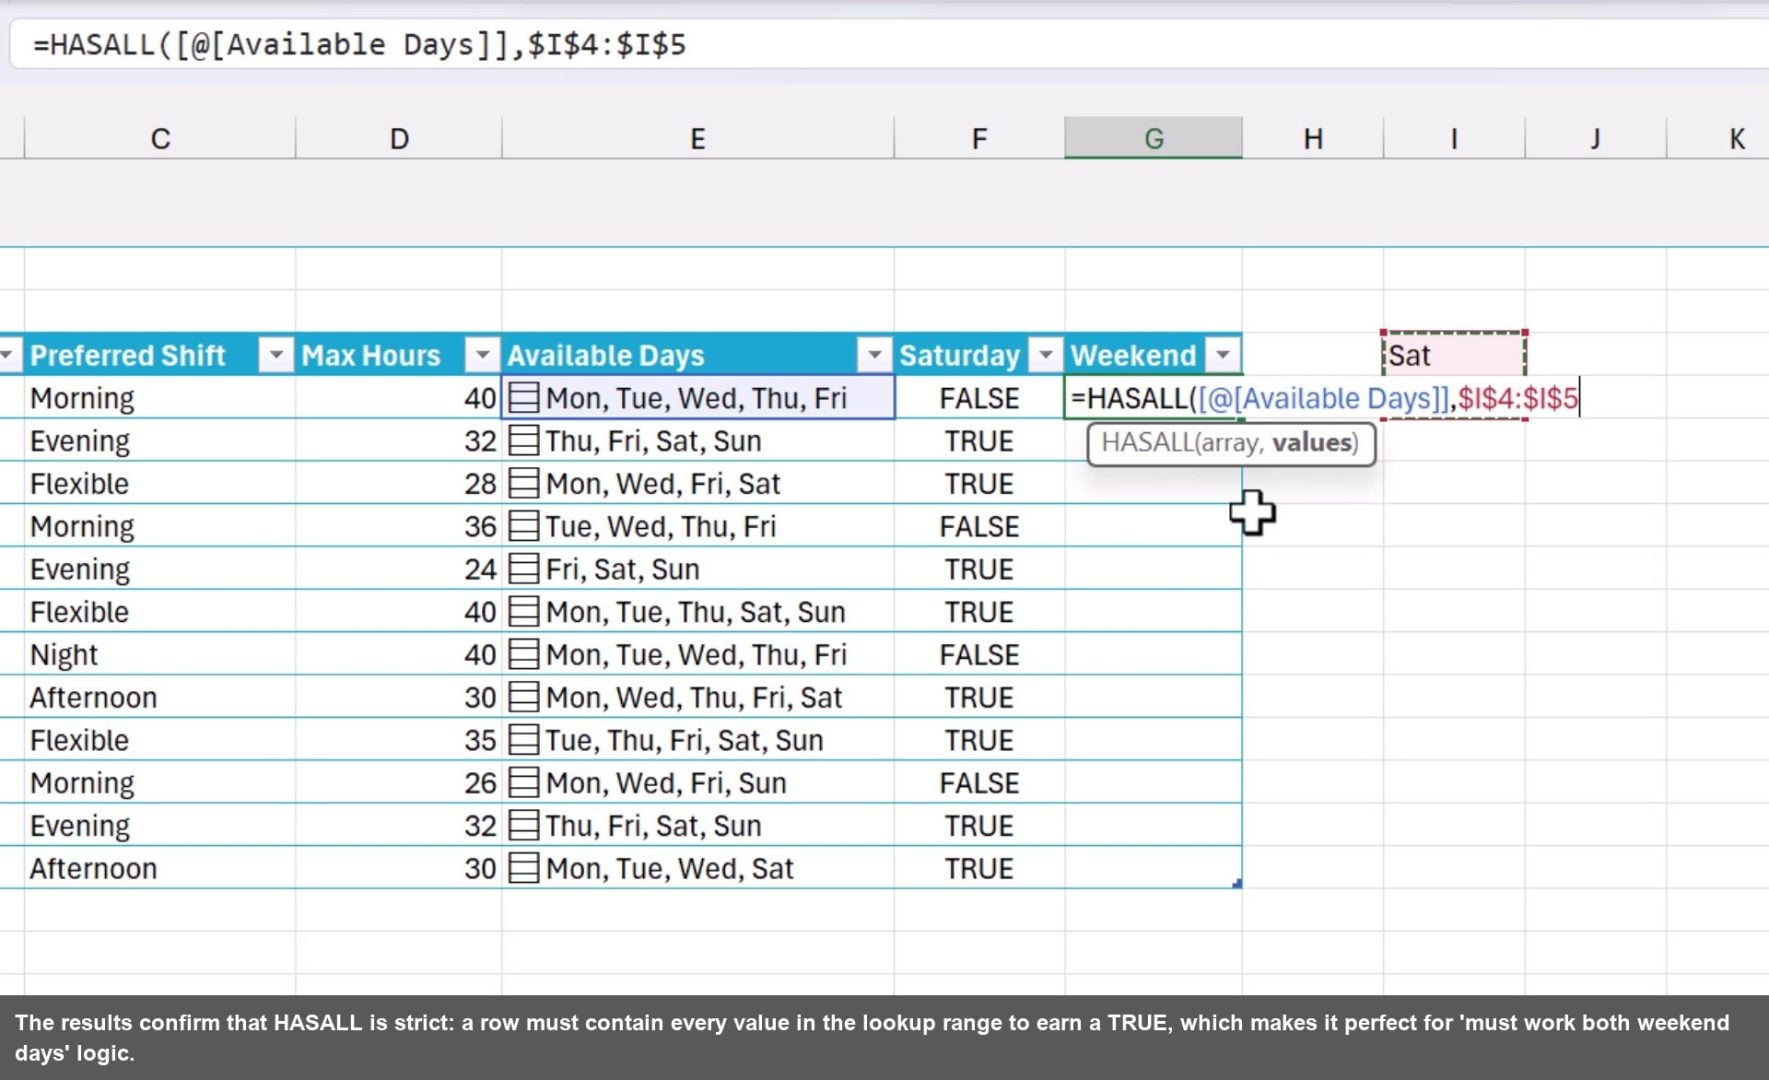Click list icon for 'Mon, Tue, Wed, Sat'
The image size is (1769, 1080).
(x=523, y=868)
